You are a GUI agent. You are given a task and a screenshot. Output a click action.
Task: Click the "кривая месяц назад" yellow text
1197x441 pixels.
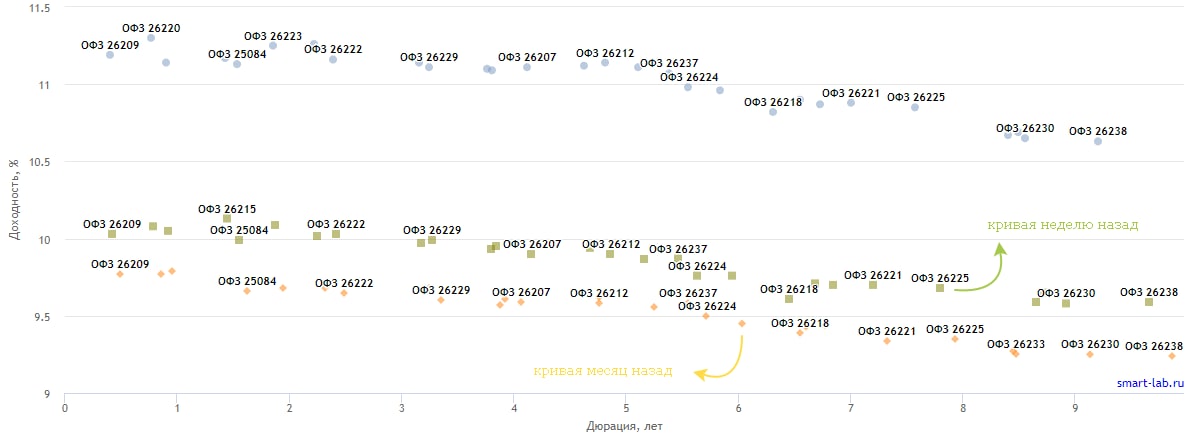coord(602,371)
